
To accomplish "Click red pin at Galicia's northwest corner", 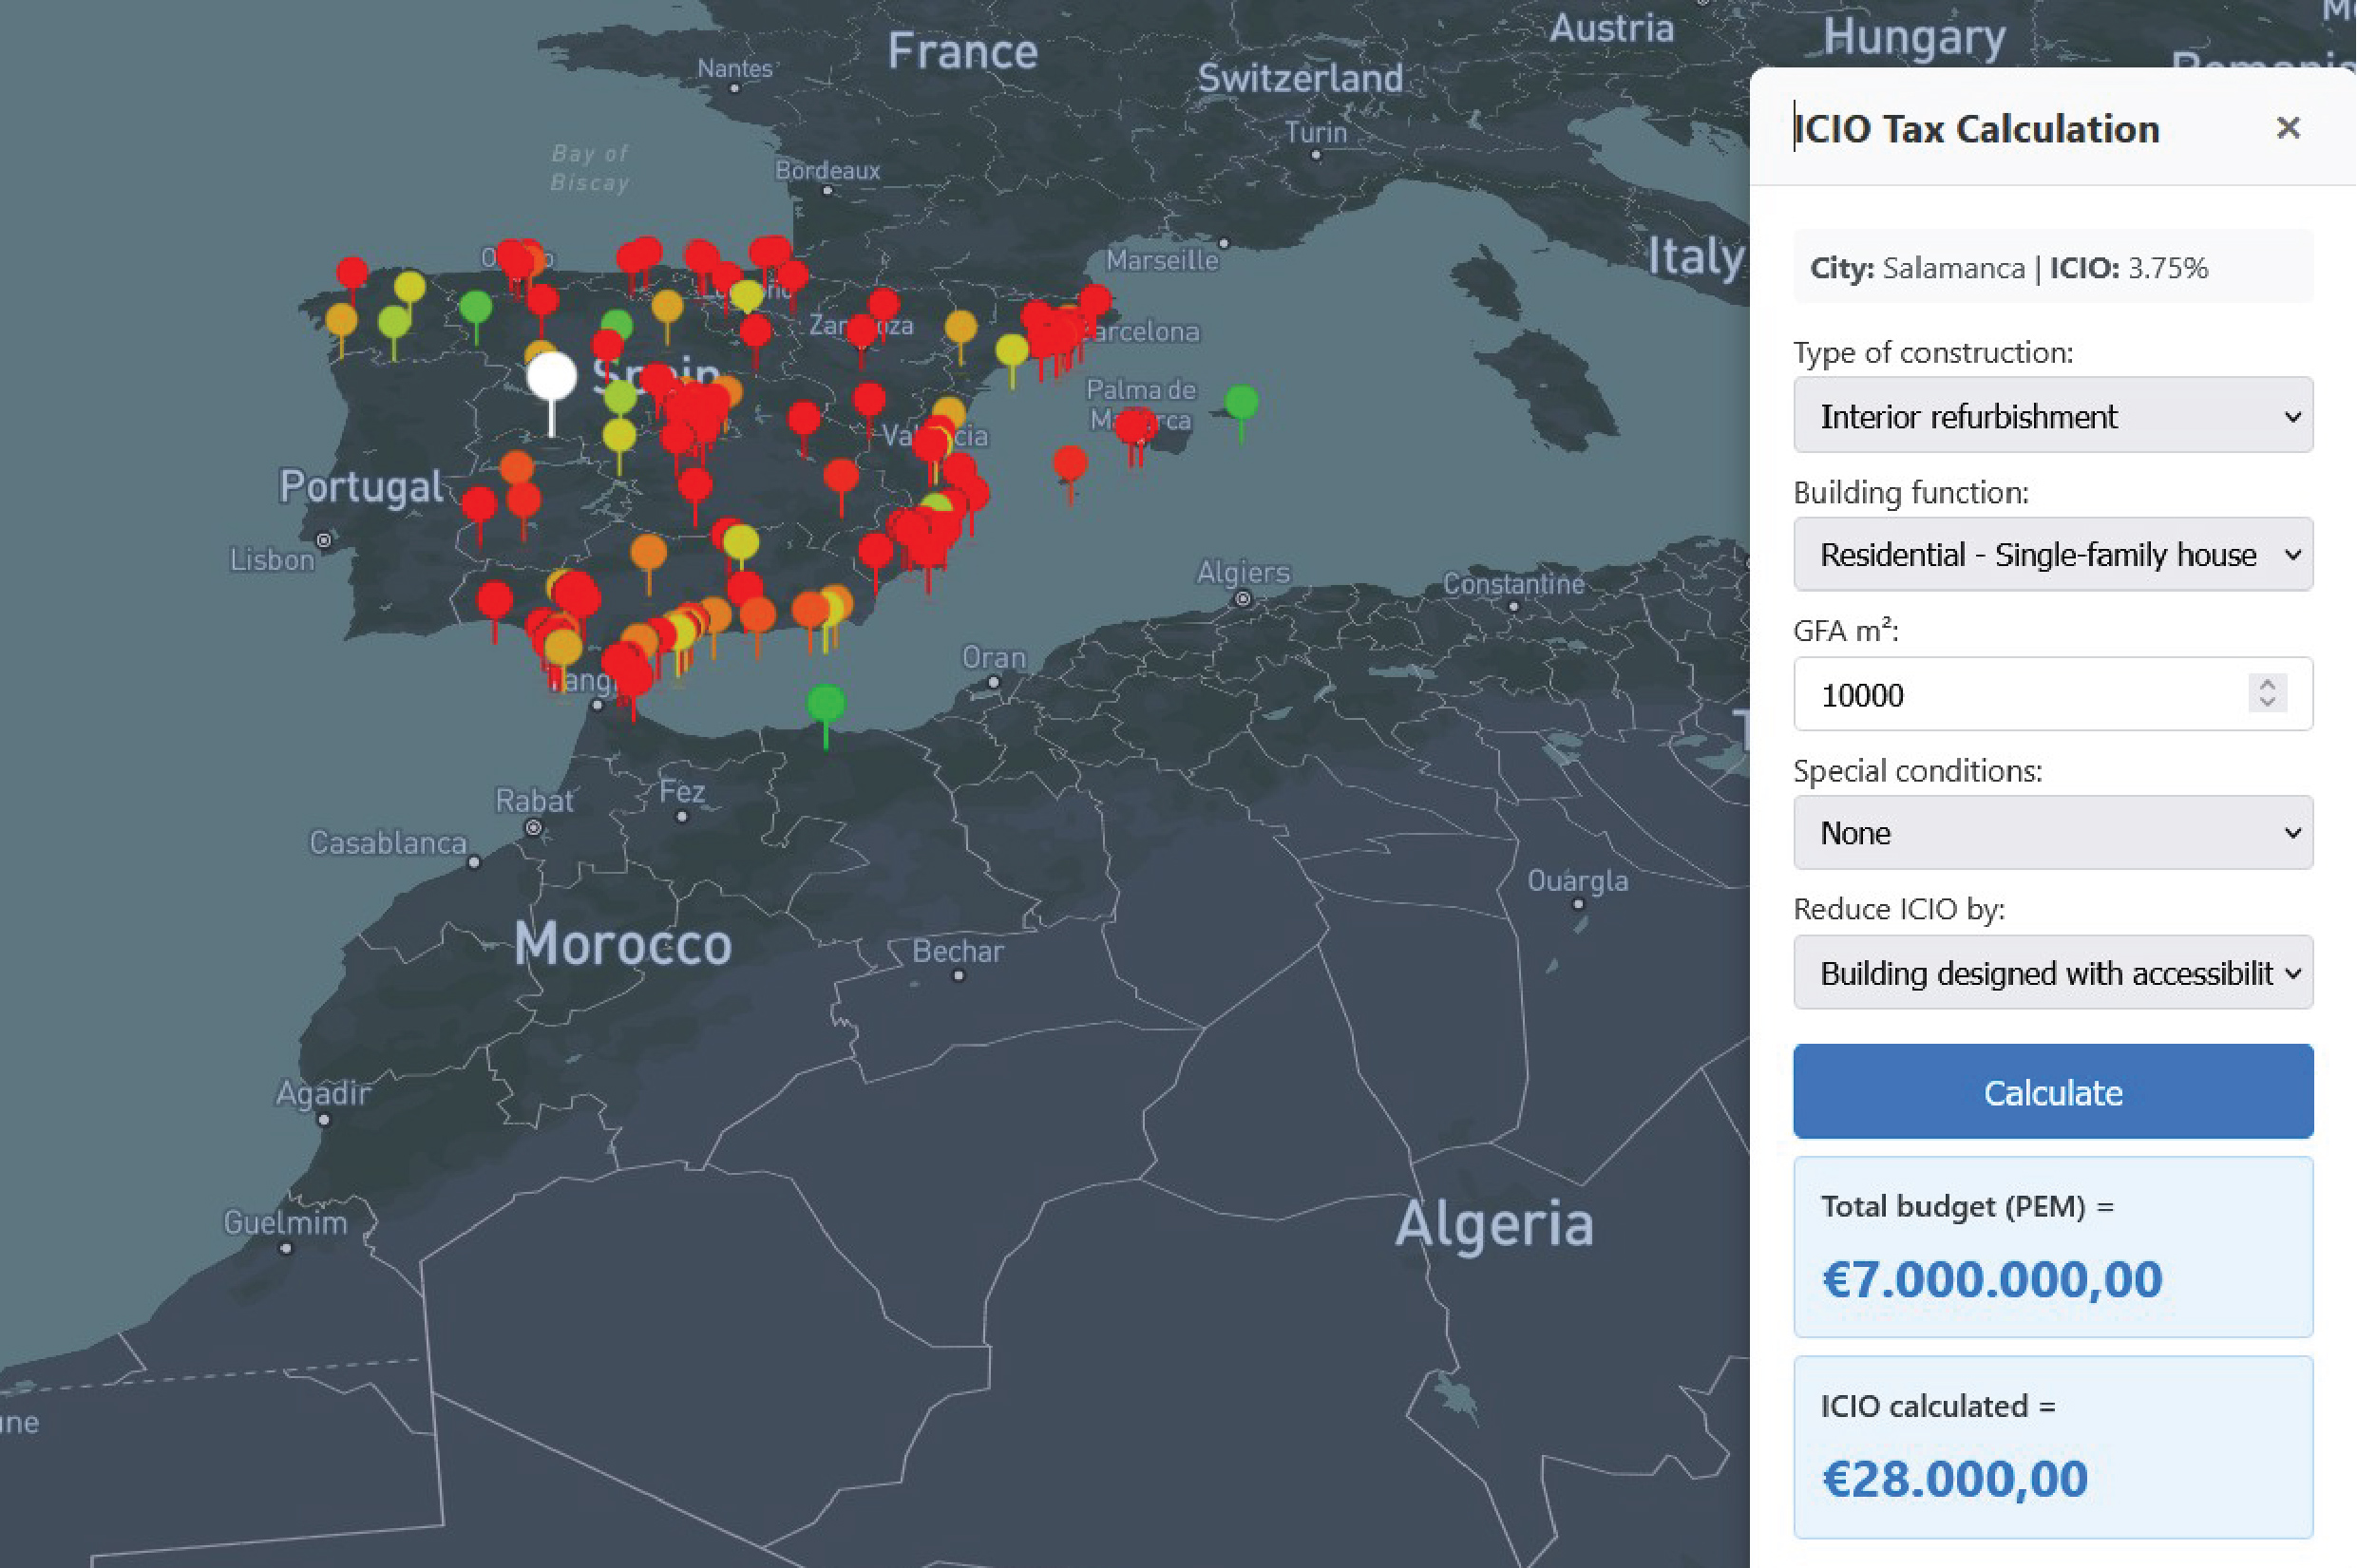I will click(352, 272).
